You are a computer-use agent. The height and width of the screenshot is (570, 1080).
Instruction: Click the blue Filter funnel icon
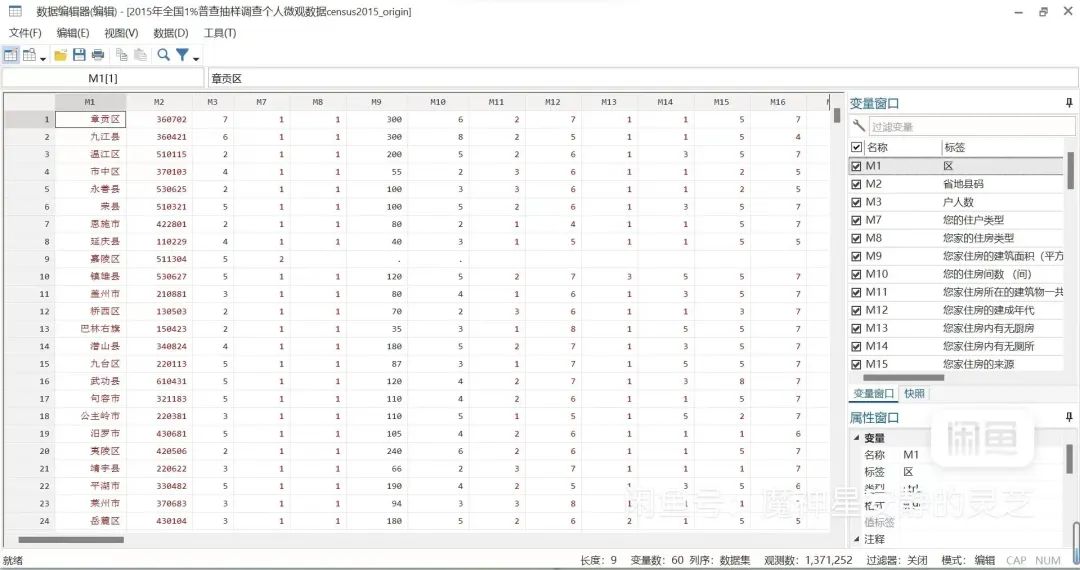click(182, 55)
